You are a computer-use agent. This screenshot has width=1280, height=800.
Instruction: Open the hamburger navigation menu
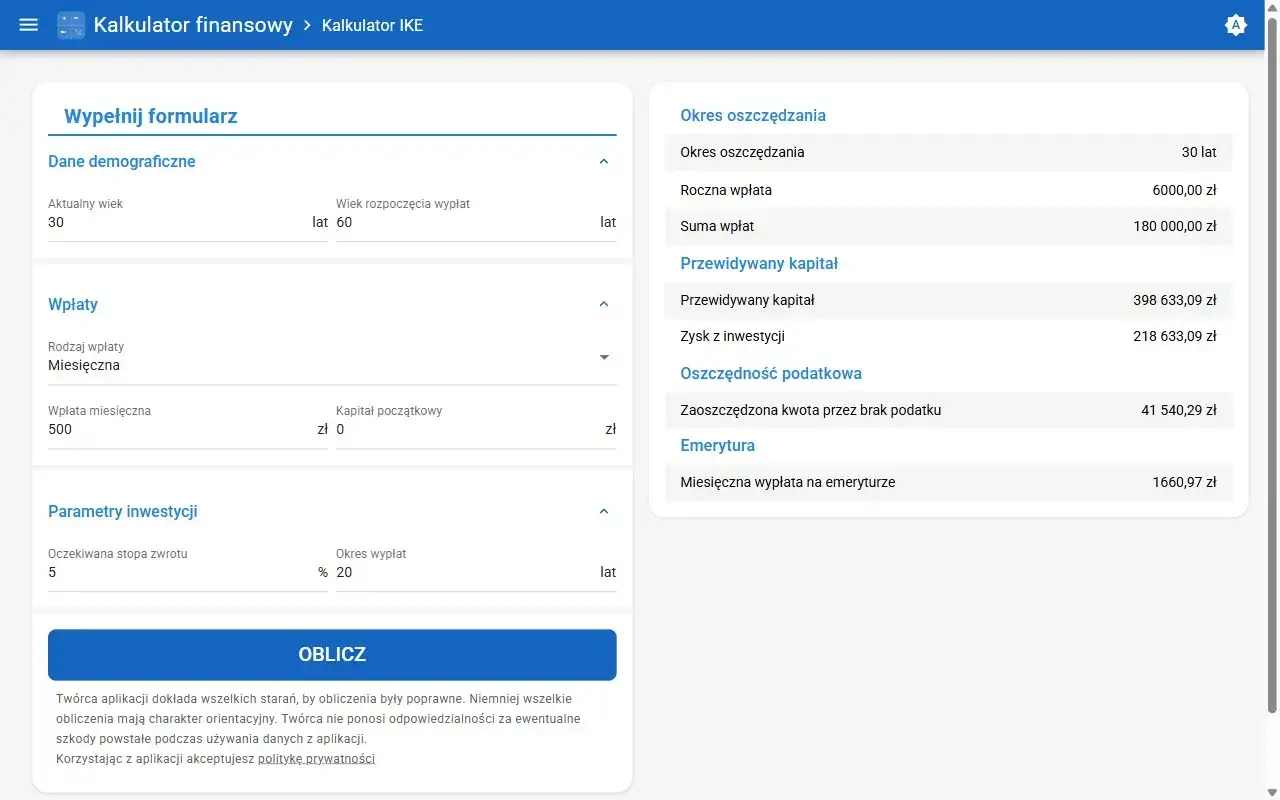(29, 25)
